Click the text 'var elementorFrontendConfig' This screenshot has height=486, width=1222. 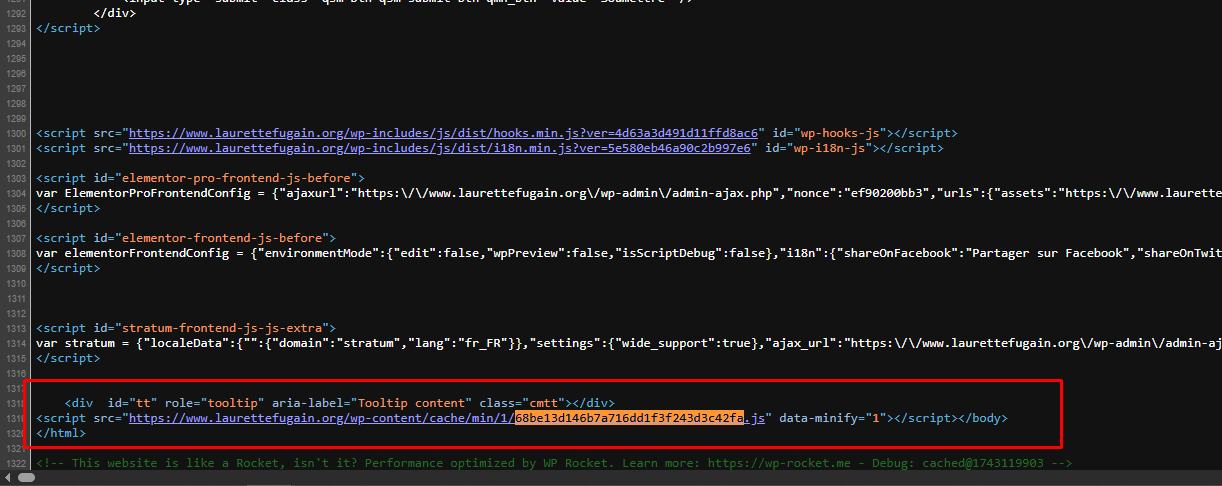pos(133,253)
